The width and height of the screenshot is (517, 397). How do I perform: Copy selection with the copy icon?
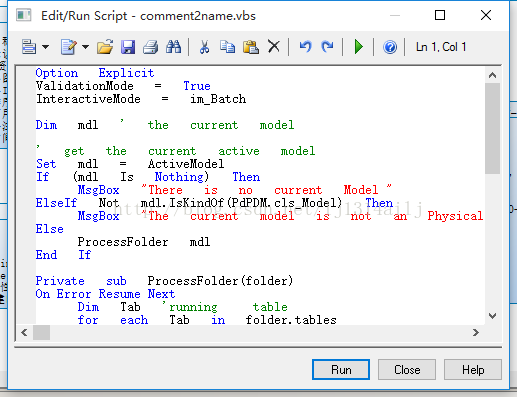(x=227, y=47)
